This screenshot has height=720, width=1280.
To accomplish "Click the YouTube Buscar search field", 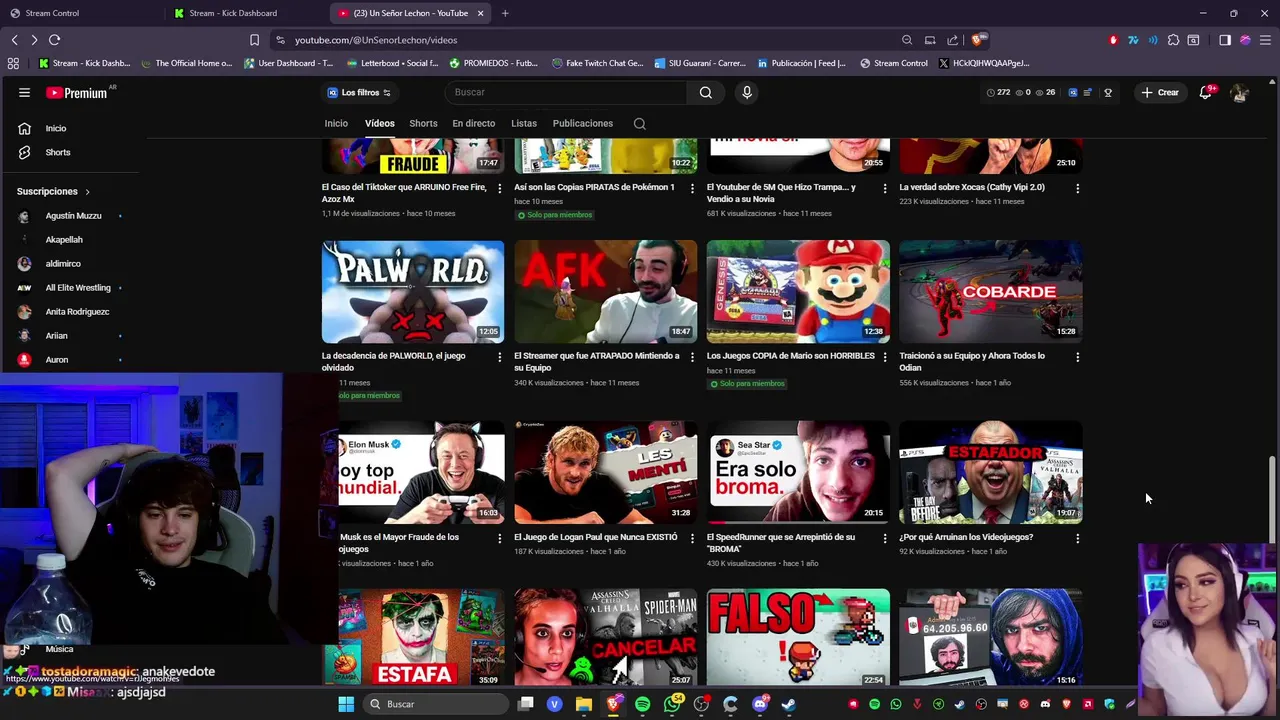I will pos(567,92).
